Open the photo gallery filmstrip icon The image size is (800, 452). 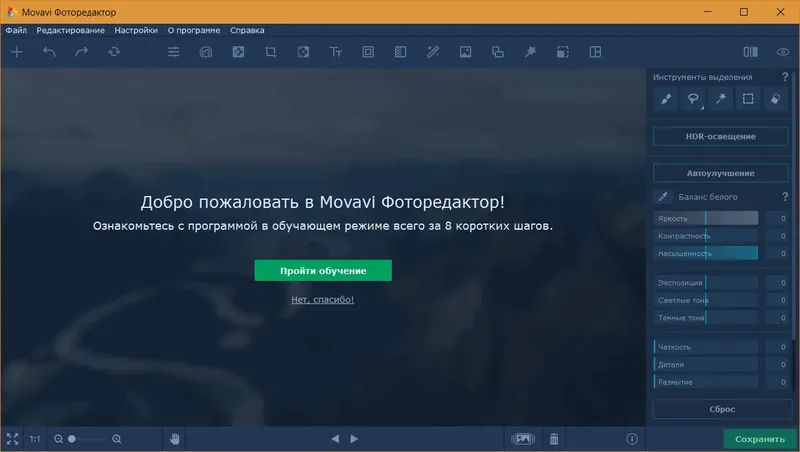click(523, 439)
